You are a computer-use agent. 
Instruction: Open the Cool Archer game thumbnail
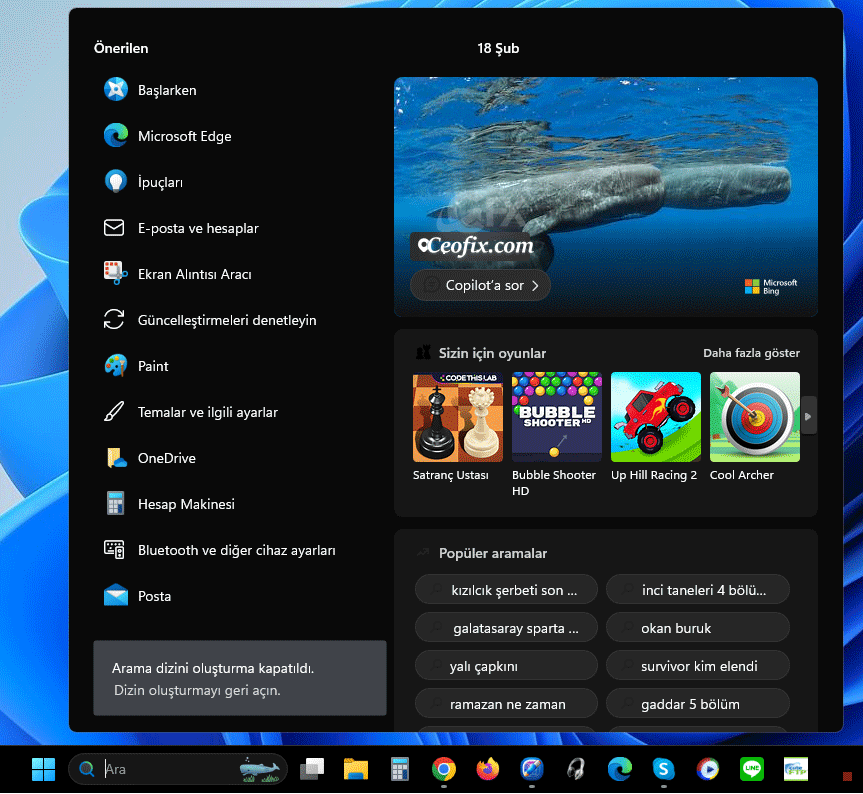(x=755, y=417)
